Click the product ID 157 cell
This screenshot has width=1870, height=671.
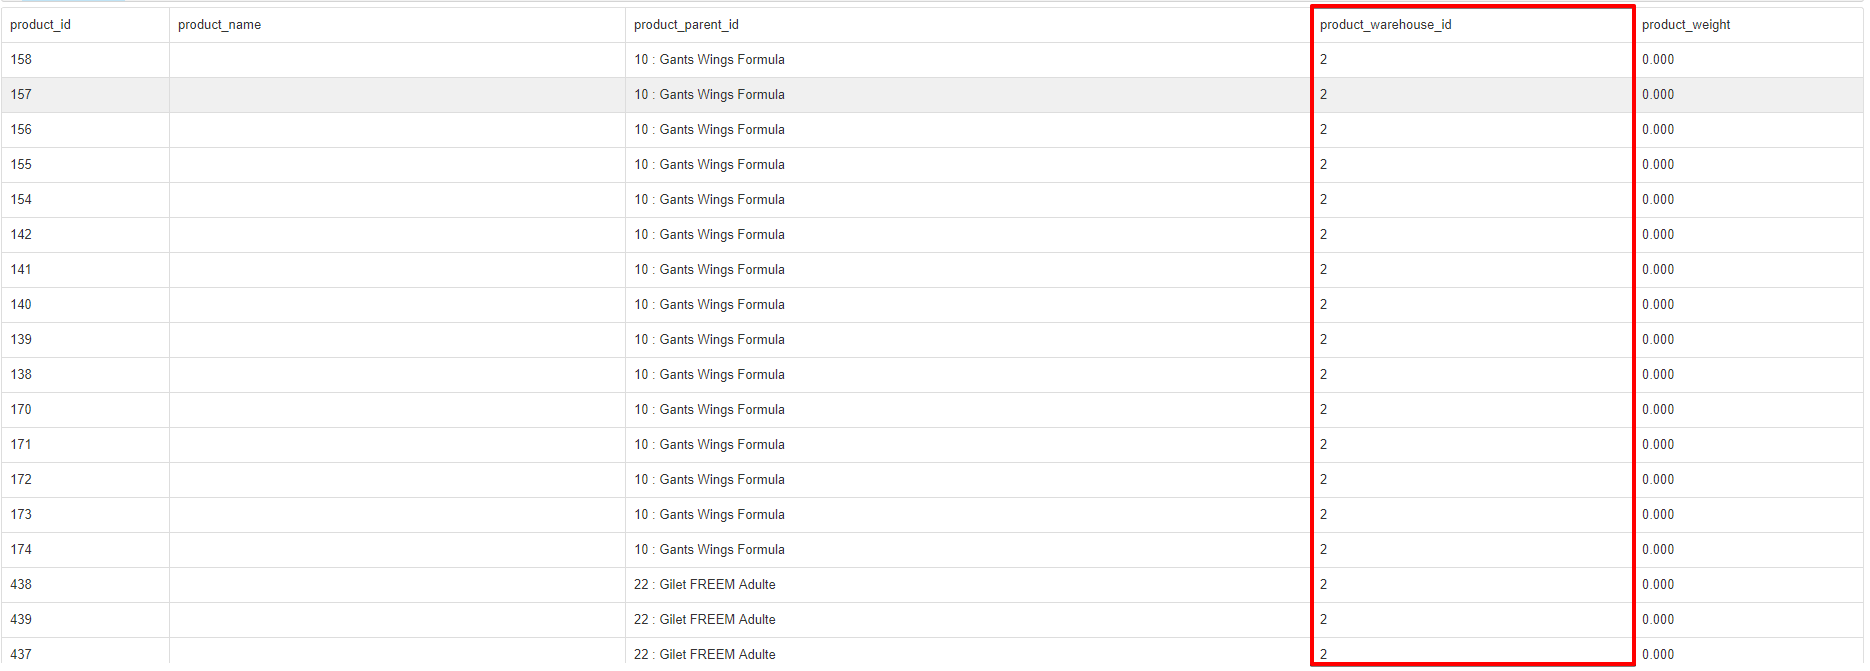(x=21, y=95)
